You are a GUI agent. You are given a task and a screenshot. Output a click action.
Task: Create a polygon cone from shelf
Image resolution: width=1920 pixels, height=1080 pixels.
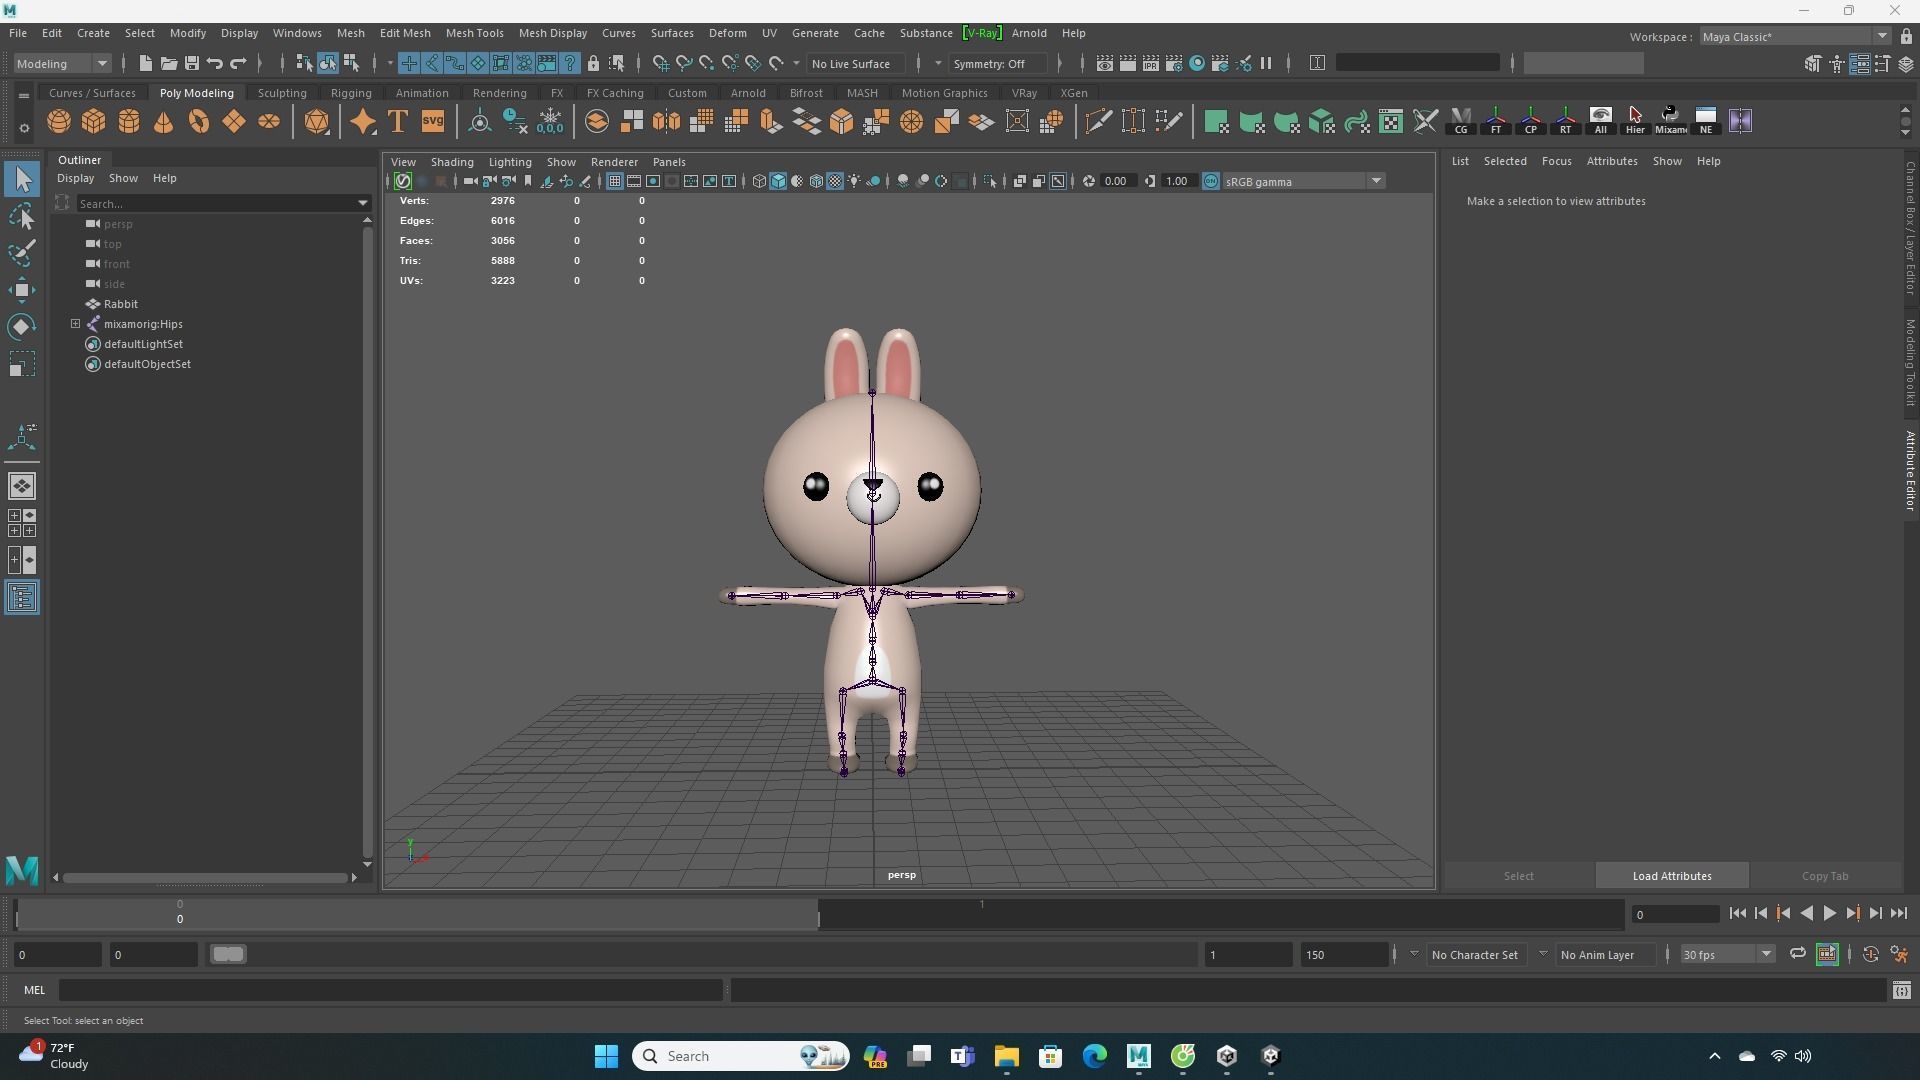[x=164, y=122]
